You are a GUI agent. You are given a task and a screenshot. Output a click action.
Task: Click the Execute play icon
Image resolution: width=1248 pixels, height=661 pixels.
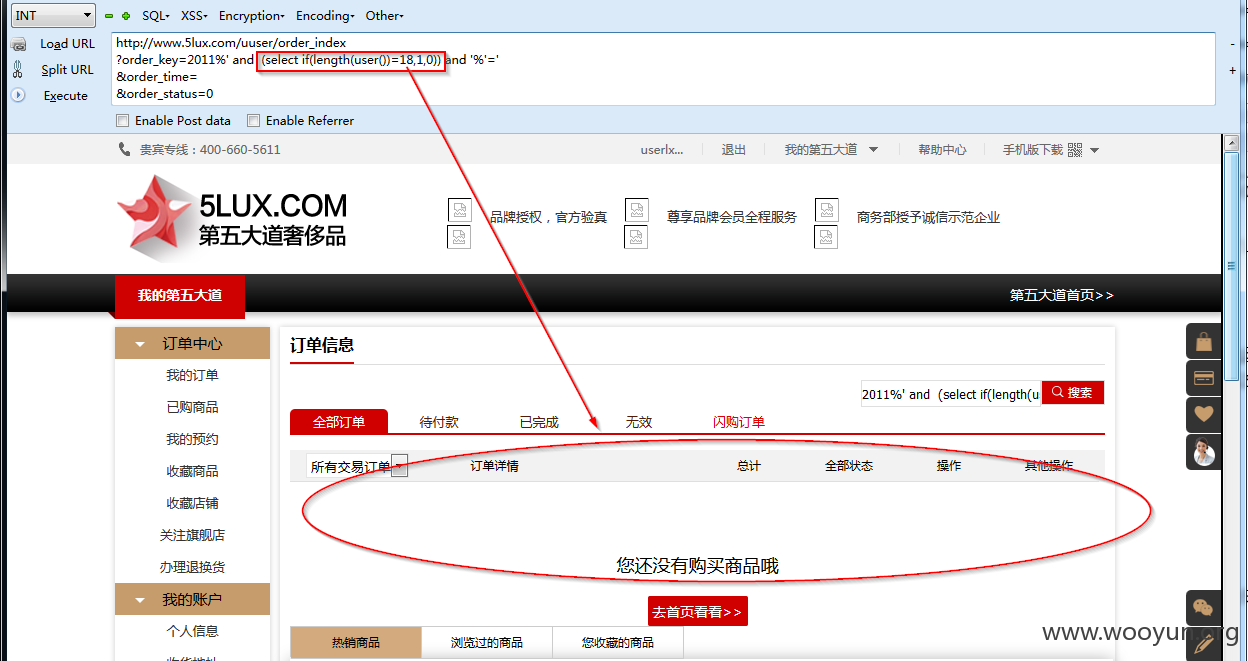(18, 95)
